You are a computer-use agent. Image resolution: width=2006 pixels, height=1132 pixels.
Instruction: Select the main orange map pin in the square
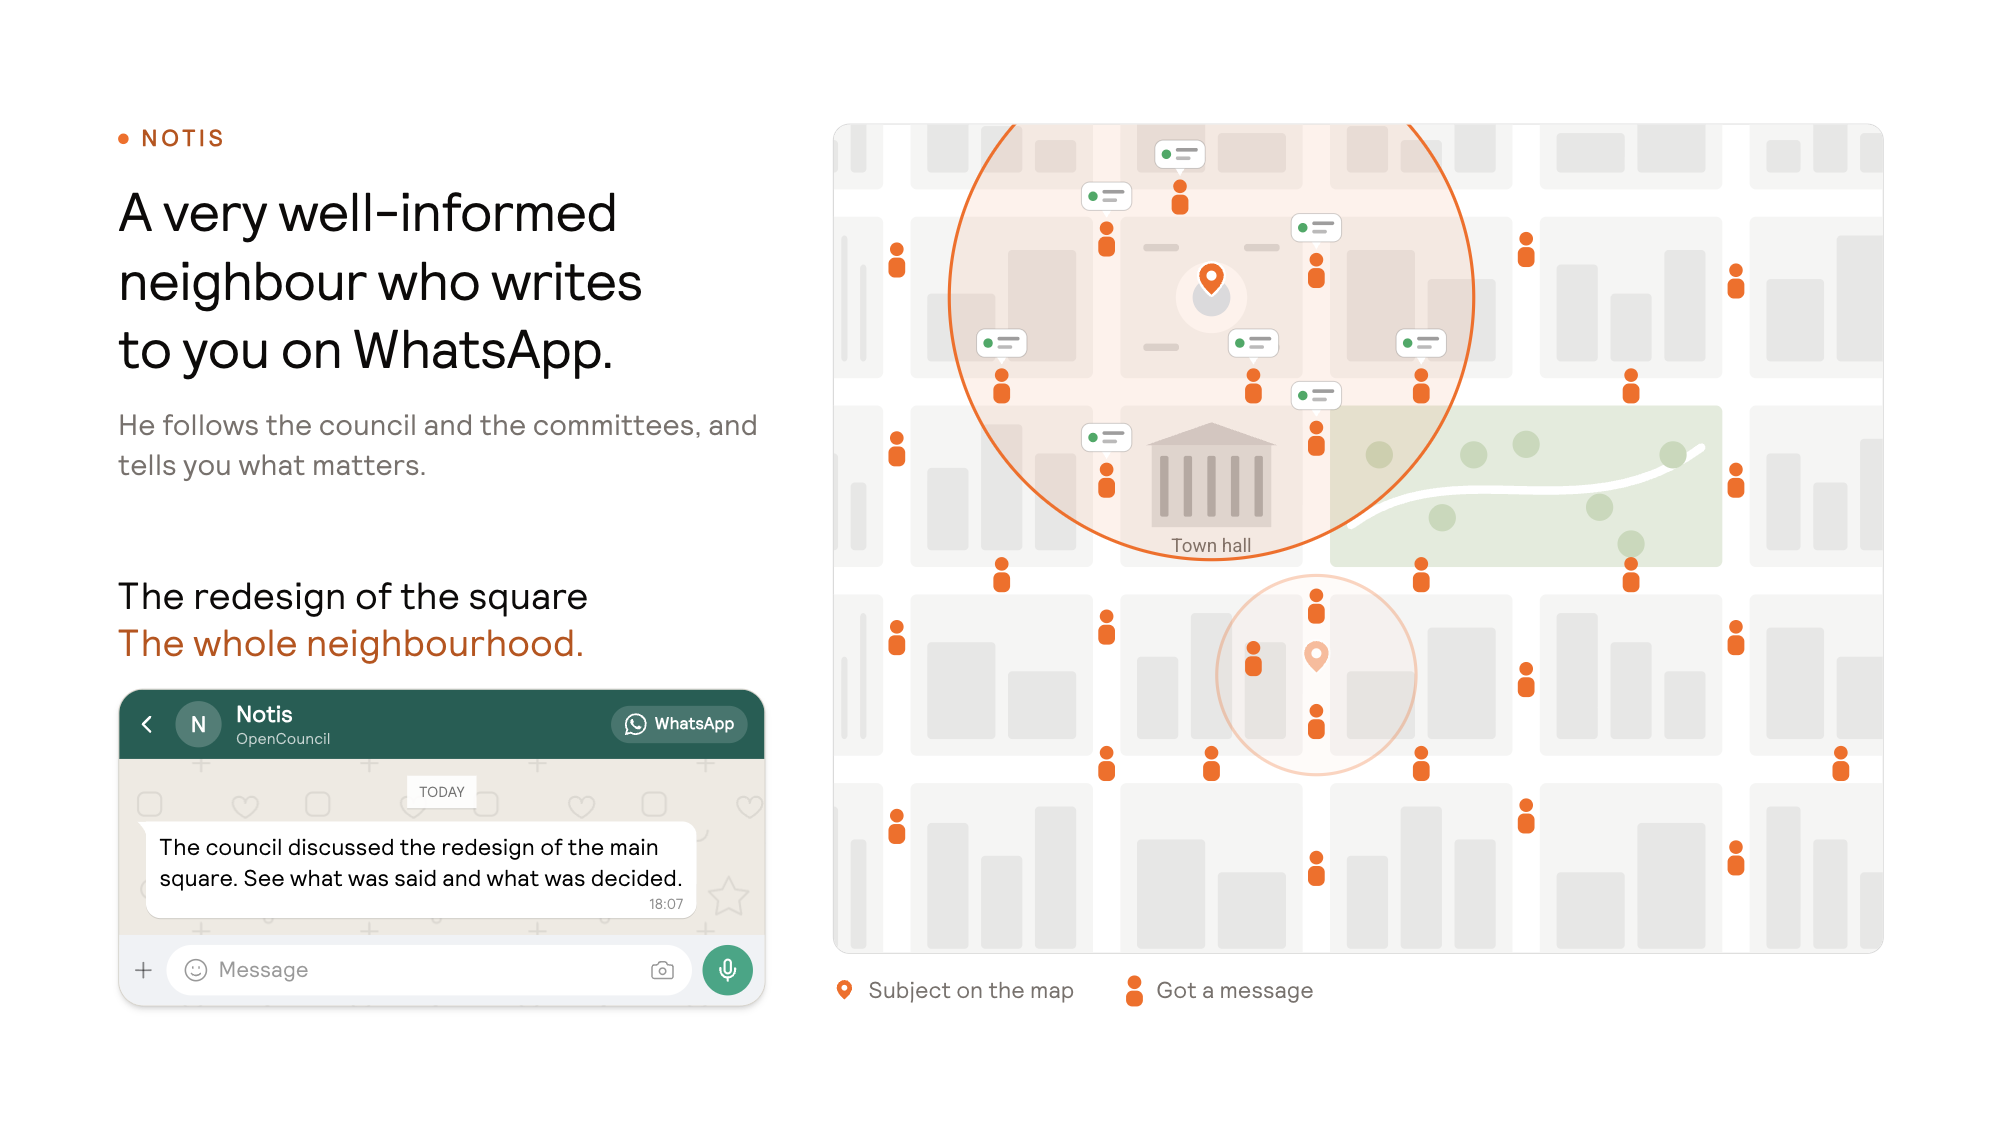coord(1211,279)
